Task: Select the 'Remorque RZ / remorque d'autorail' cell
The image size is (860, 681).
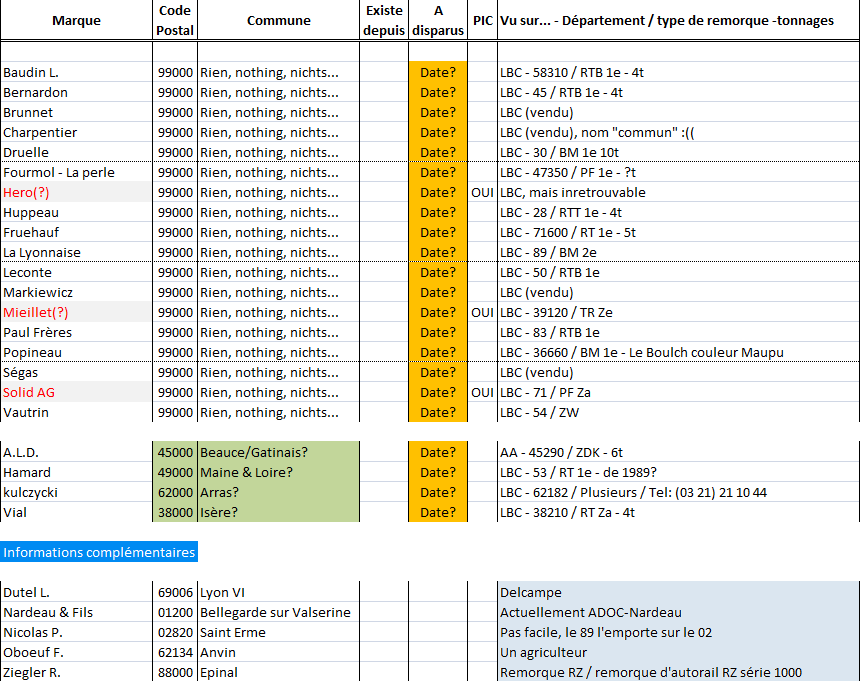Action: (x=678, y=672)
